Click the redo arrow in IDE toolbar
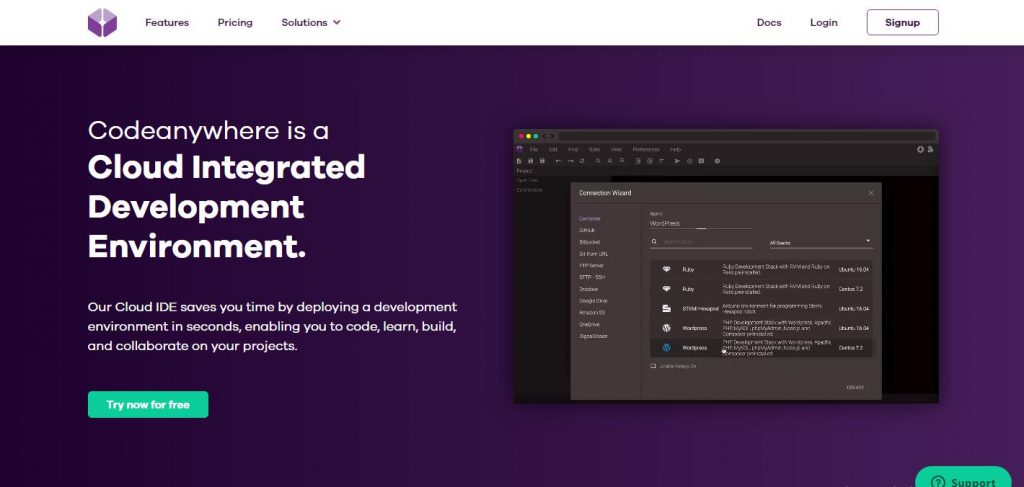The image size is (1024, 487). click(x=570, y=161)
